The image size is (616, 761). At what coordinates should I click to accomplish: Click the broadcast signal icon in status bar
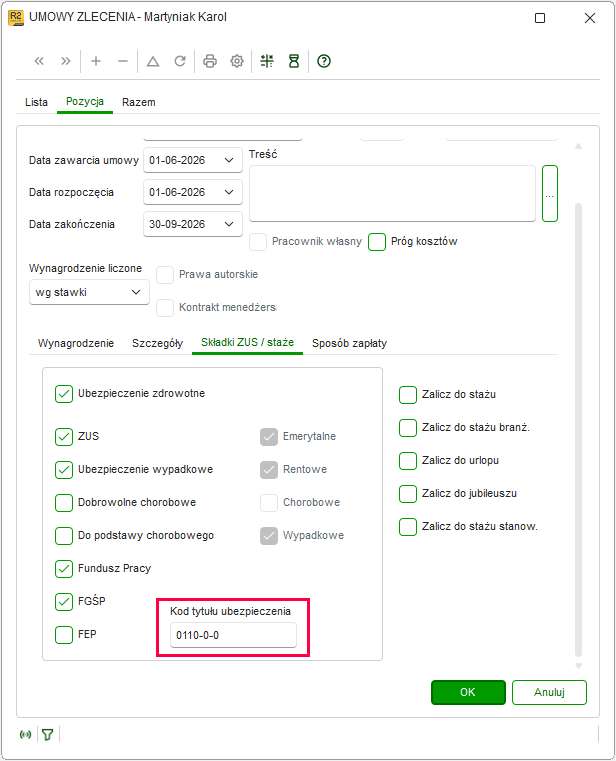pos(25,735)
